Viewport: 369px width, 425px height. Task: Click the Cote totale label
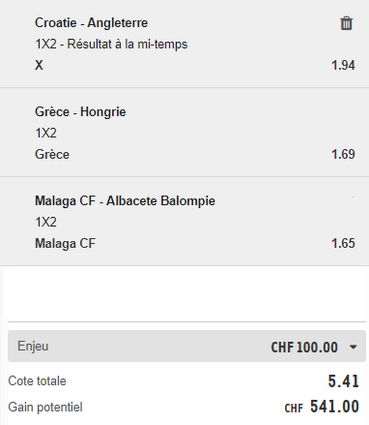(x=37, y=381)
